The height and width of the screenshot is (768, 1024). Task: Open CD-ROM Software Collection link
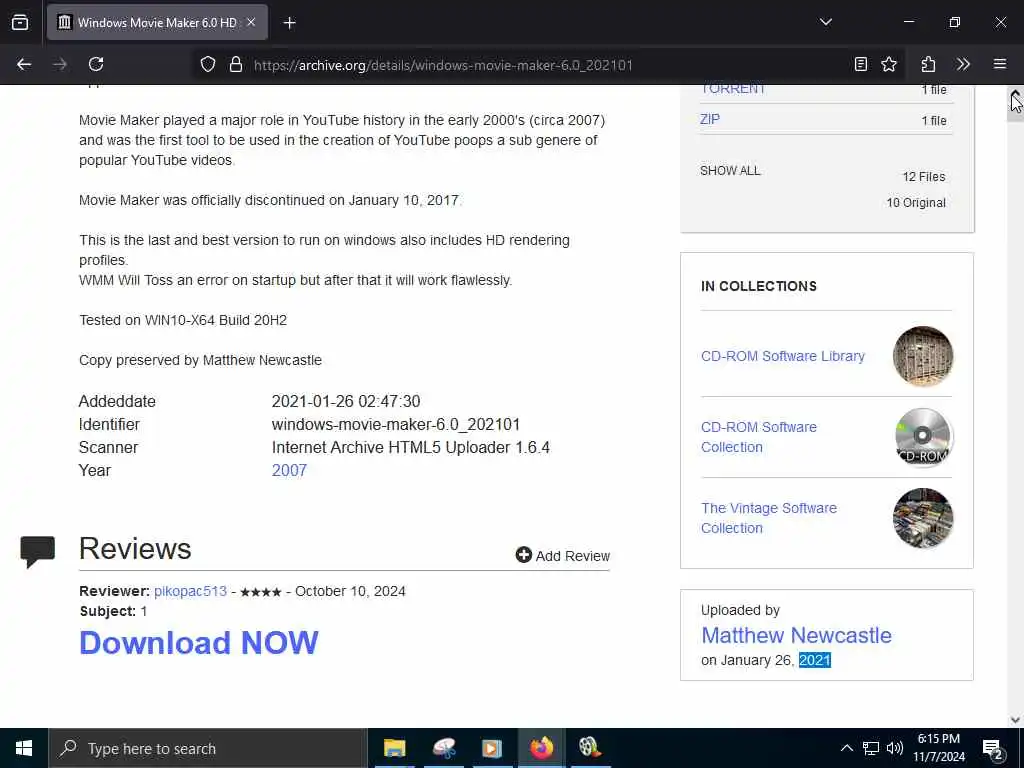click(759, 437)
